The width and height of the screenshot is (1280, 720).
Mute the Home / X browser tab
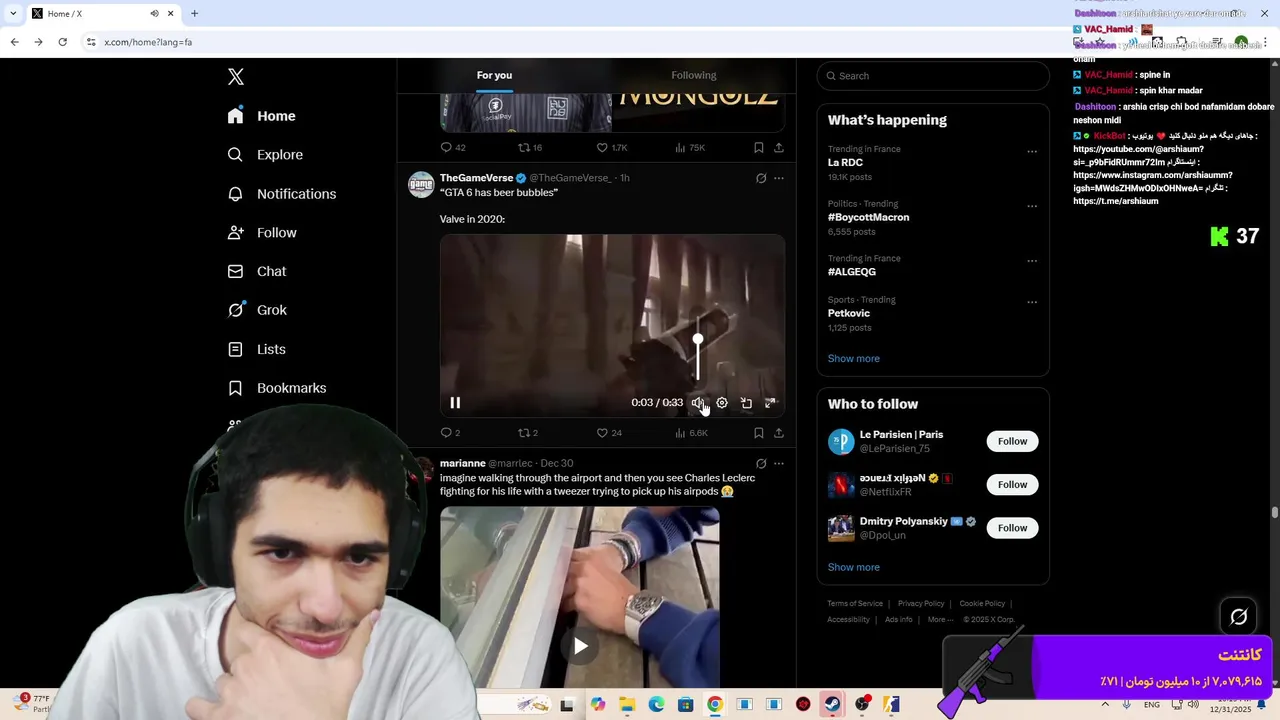[x=154, y=13]
